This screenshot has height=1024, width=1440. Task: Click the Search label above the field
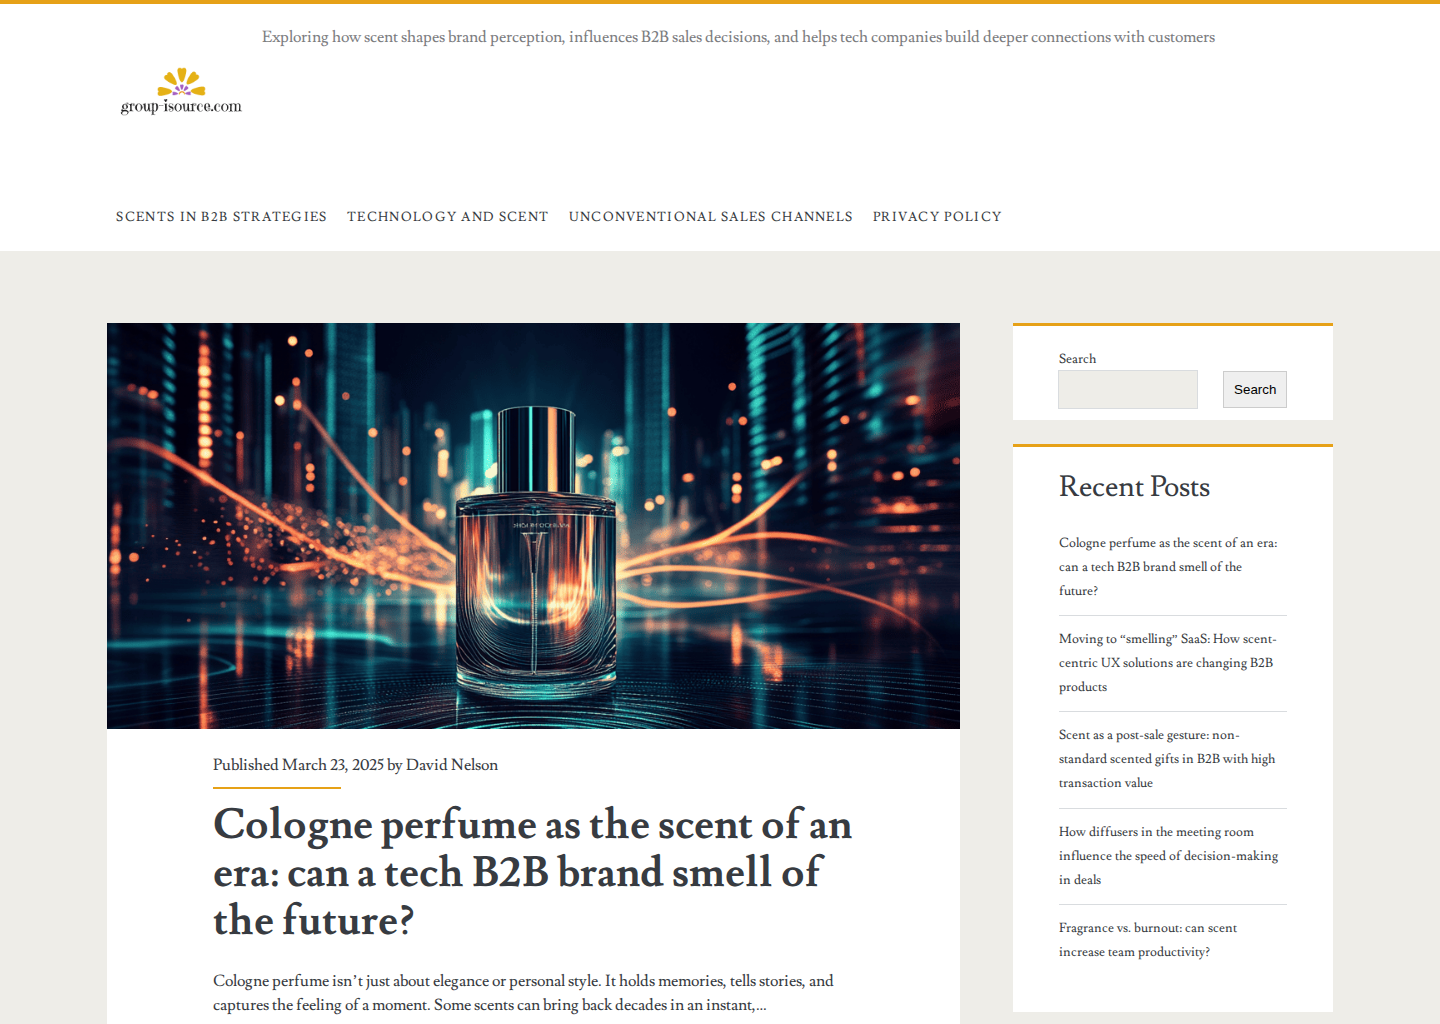pyautogui.click(x=1077, y=359)
